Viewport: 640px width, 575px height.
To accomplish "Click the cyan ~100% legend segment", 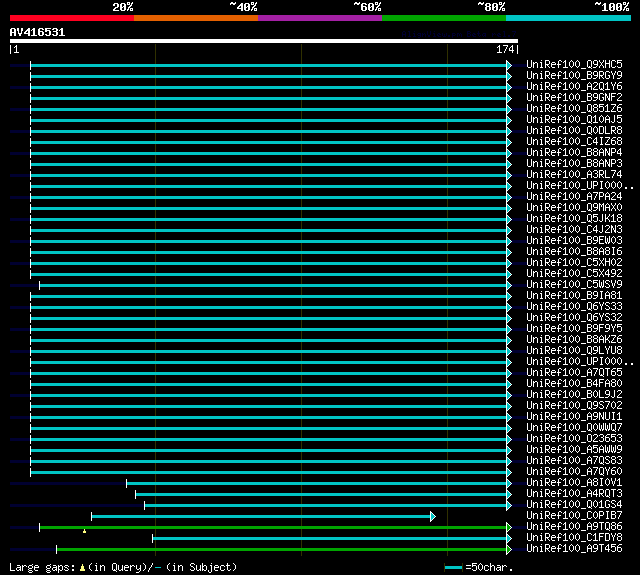I will (x=569, y=18).
